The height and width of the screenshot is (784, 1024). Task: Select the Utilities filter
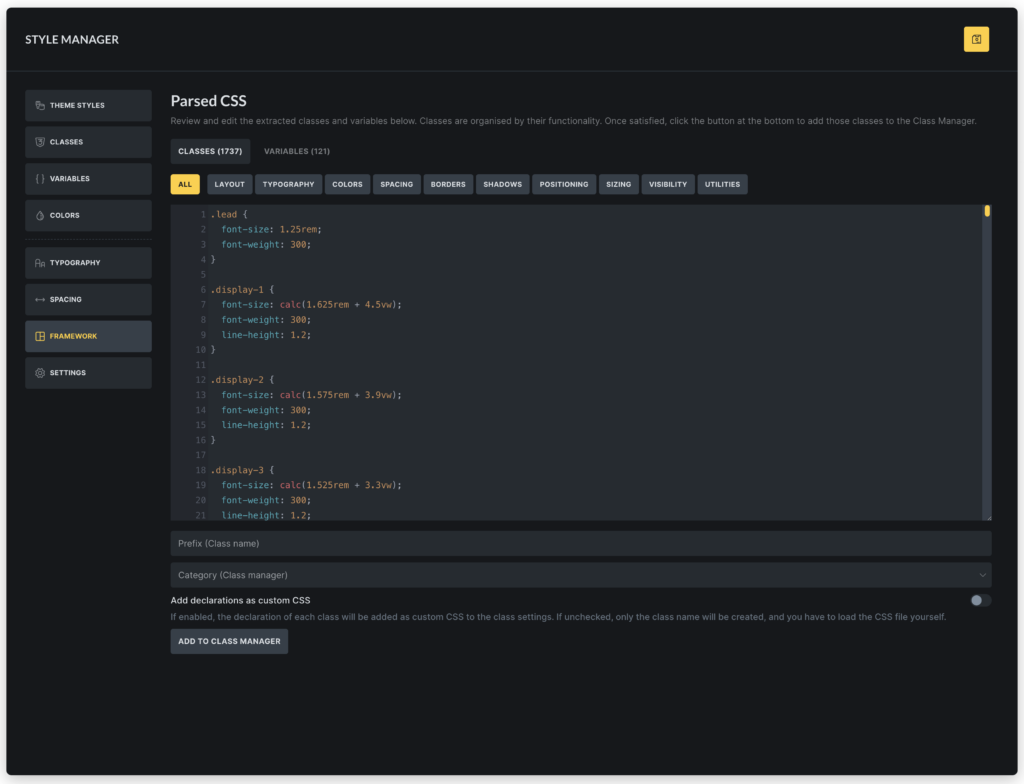click(x=722, y=184)
